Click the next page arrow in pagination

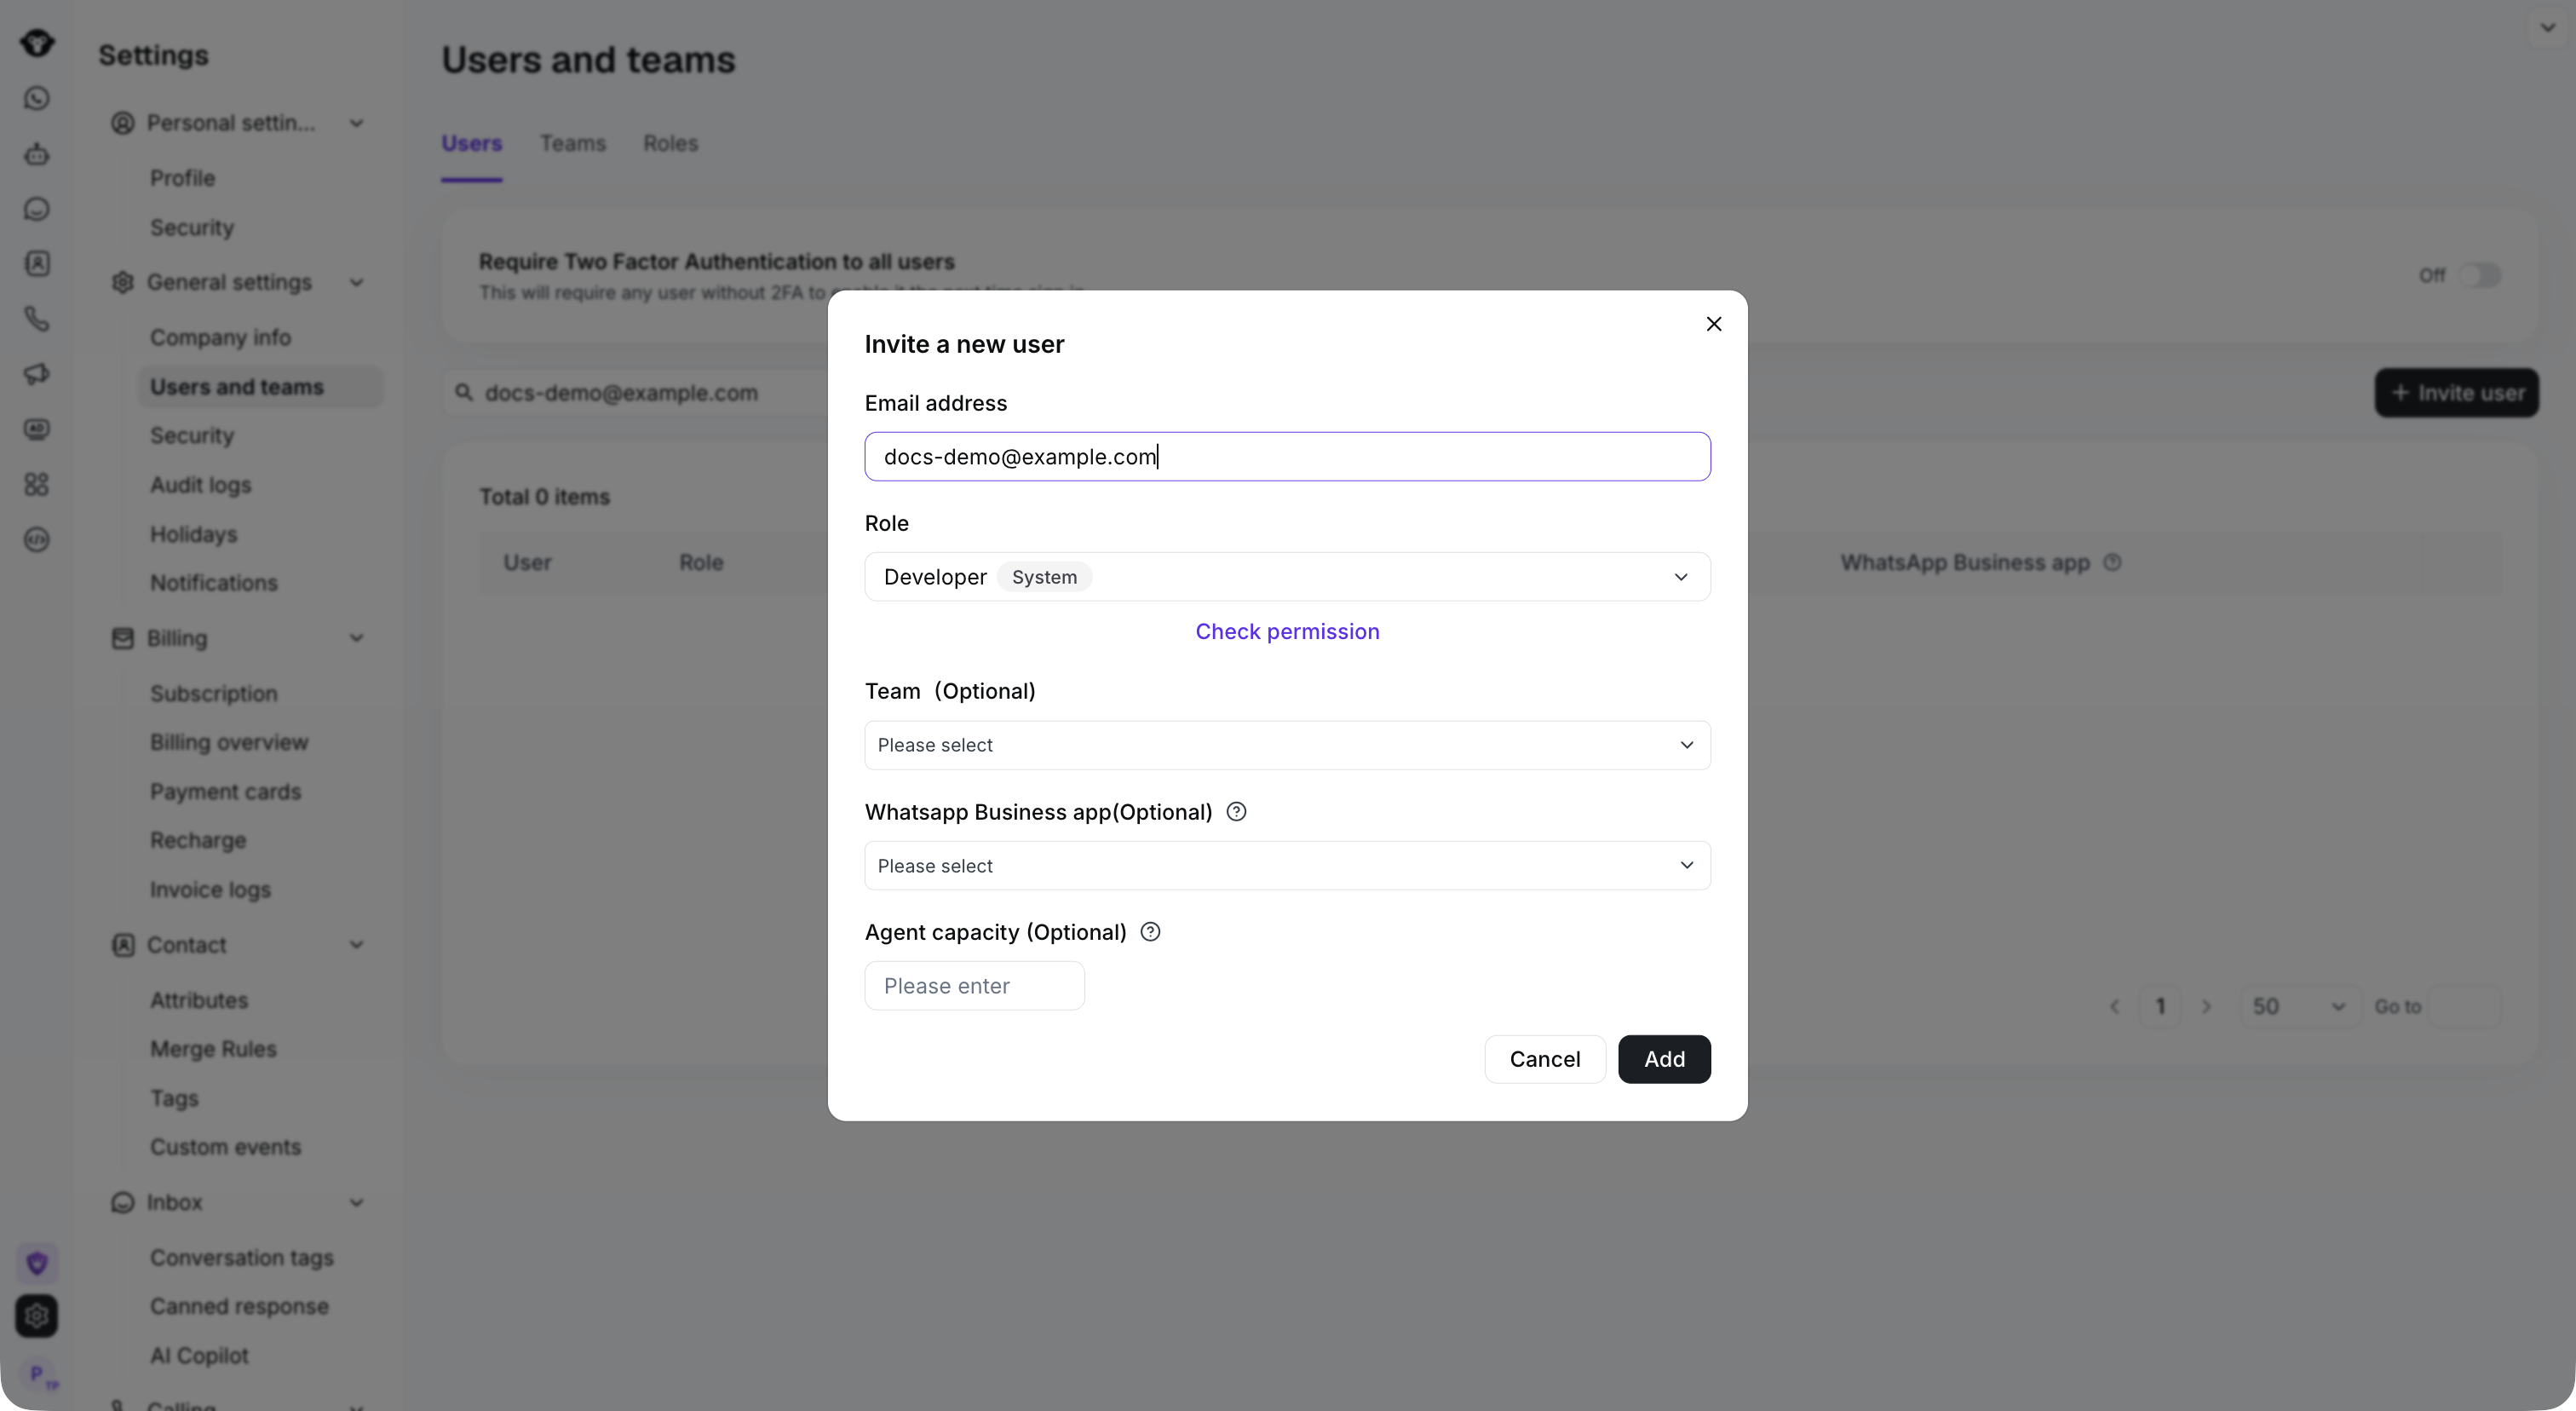point(2206,1006)
